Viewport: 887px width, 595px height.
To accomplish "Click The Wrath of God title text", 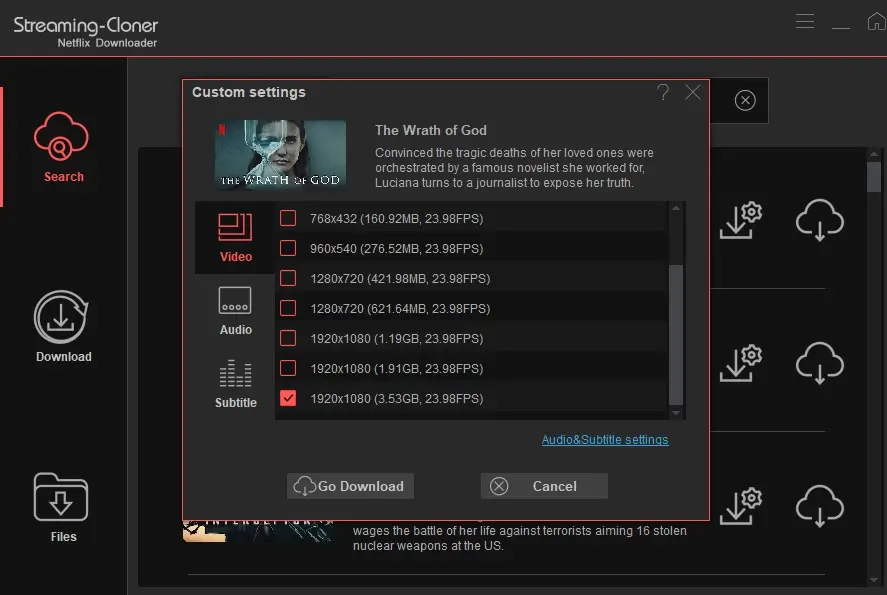I will (430, 130).
